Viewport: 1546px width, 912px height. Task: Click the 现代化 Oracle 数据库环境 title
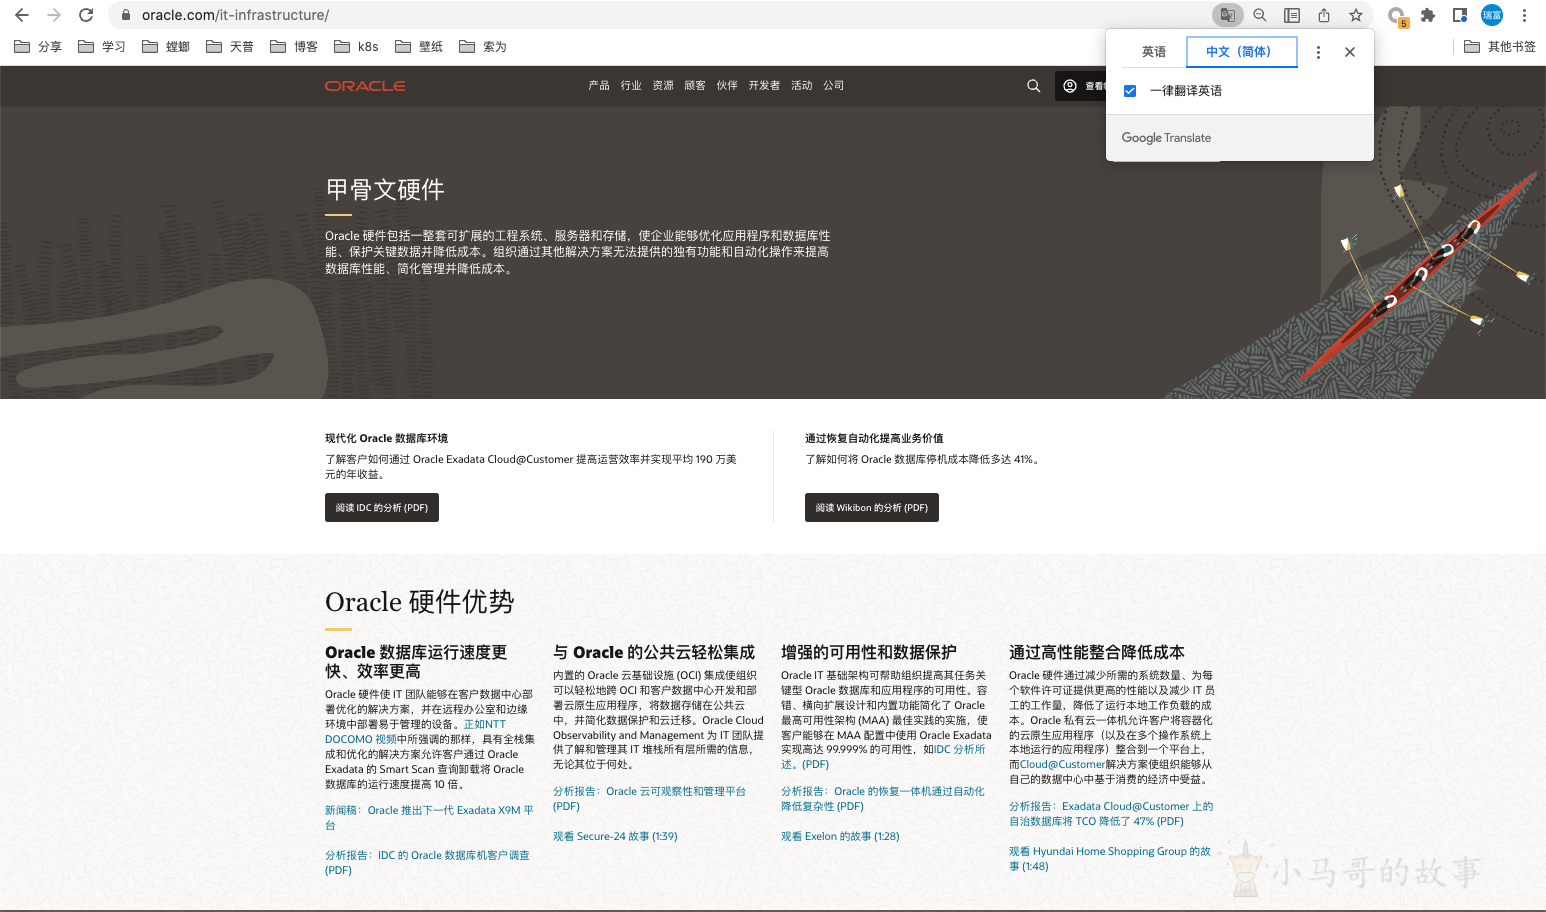coord(386,439)
